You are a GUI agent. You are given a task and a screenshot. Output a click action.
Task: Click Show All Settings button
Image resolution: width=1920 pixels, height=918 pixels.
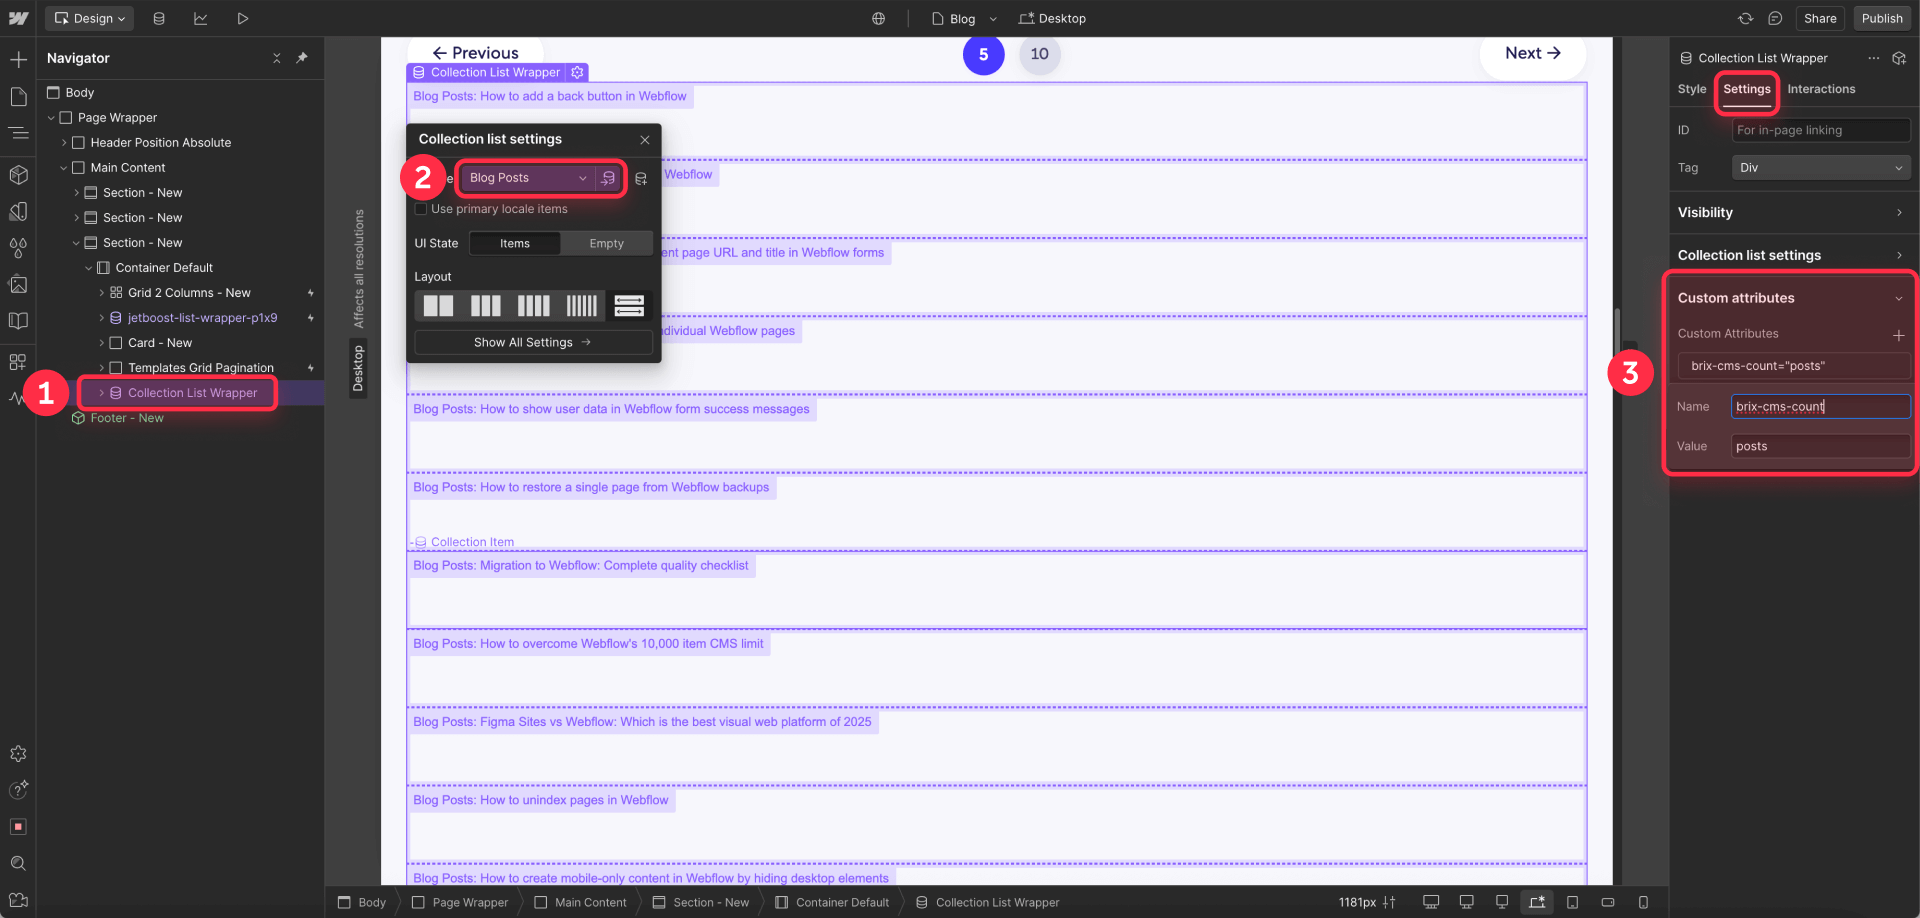point(533,342)
